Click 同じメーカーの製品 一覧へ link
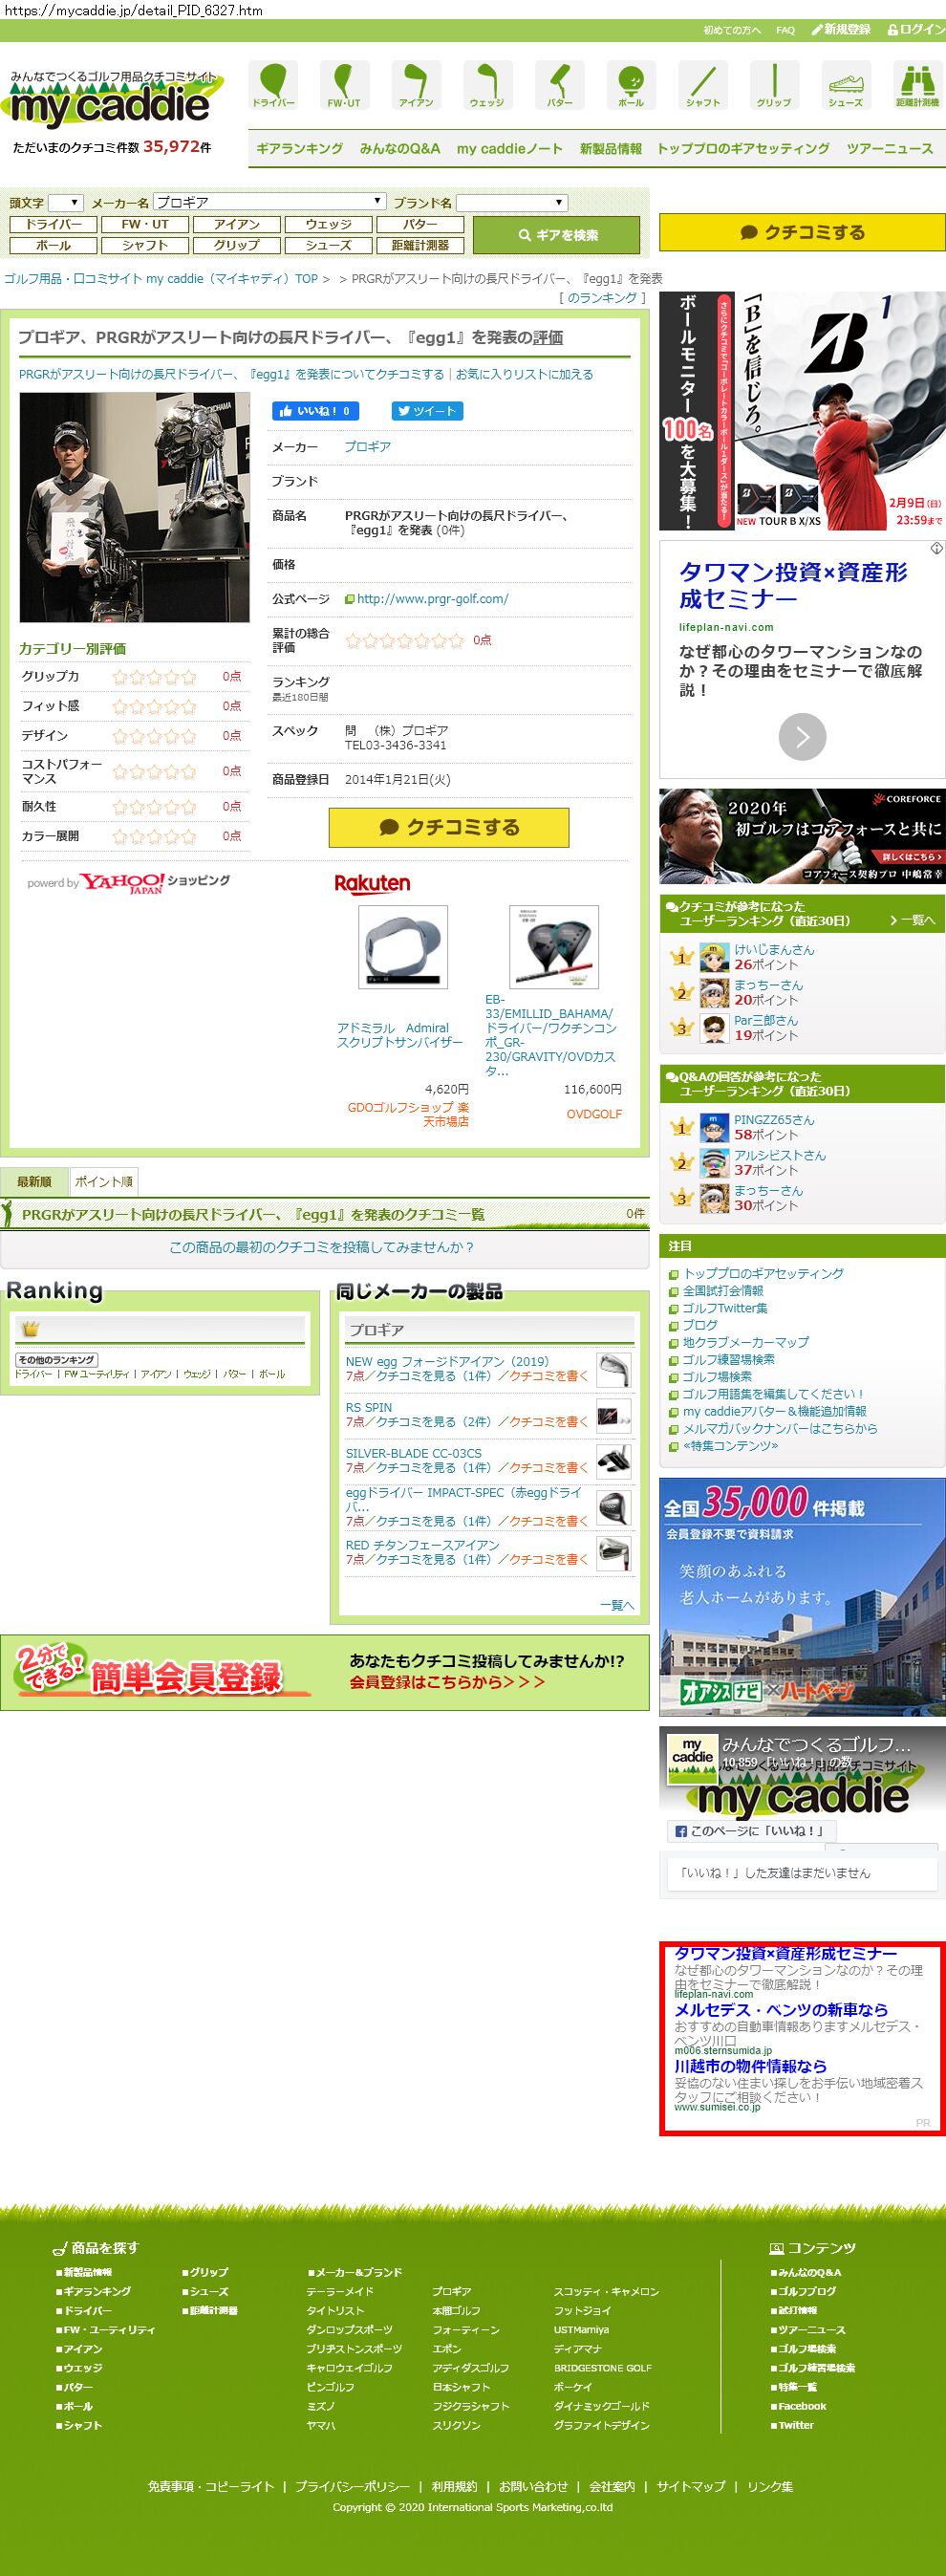 coord(617,1605)
